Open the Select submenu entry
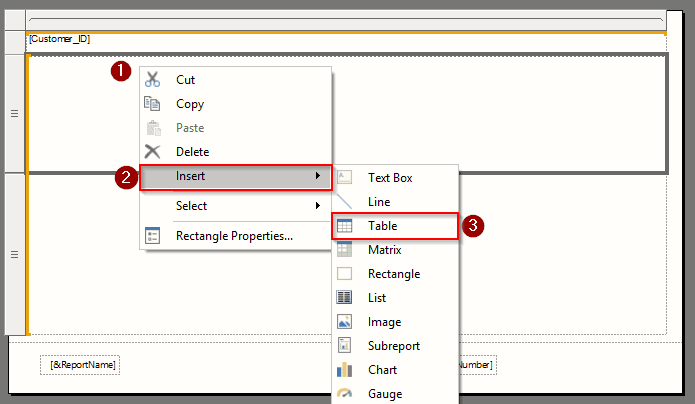 coord(236,206)
